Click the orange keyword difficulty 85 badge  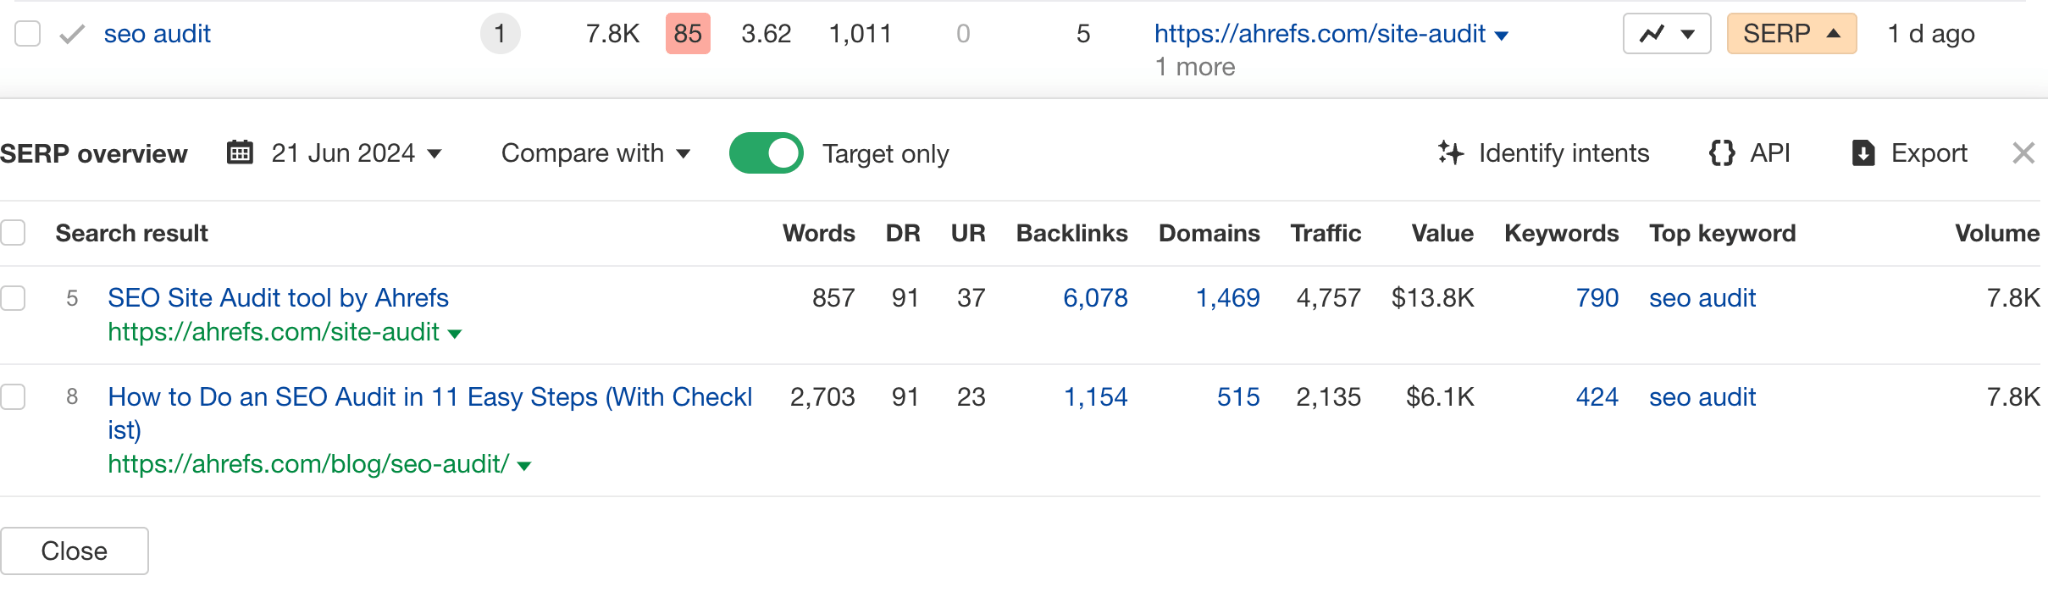point(687,33)
